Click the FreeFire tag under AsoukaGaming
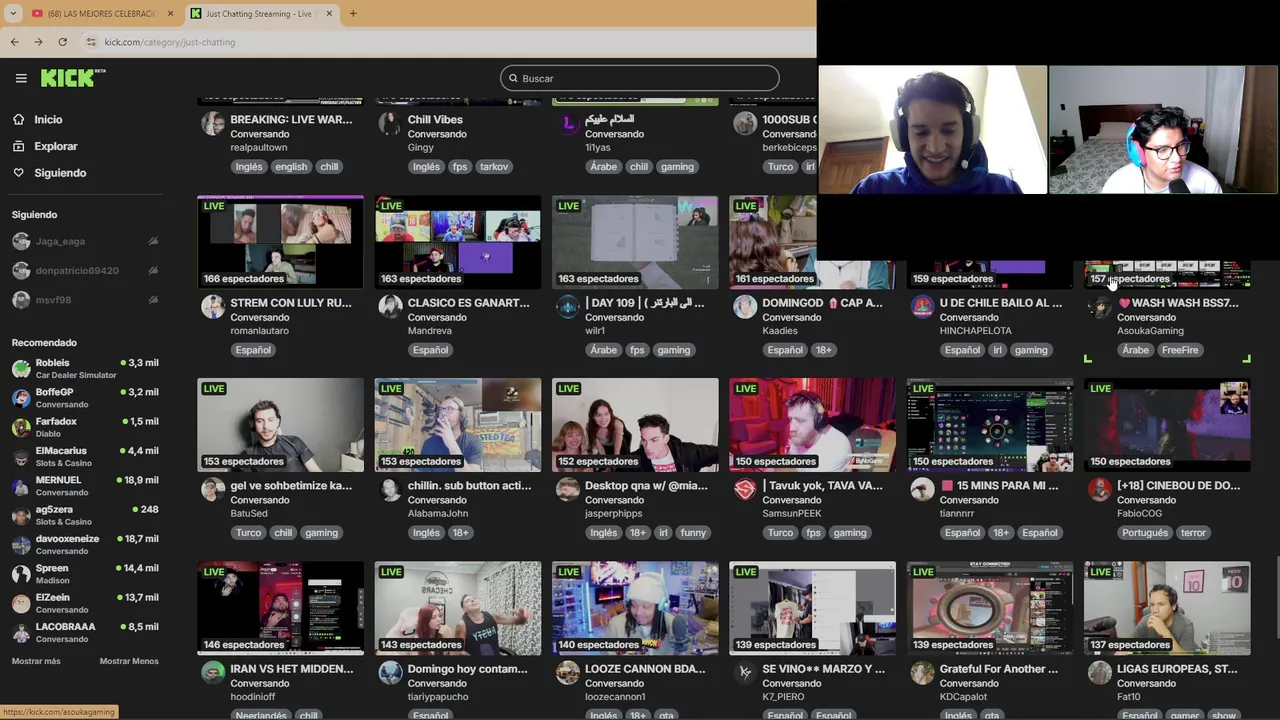The height and width of the screenshot is (720, 1280). [x=1180, y=350]
